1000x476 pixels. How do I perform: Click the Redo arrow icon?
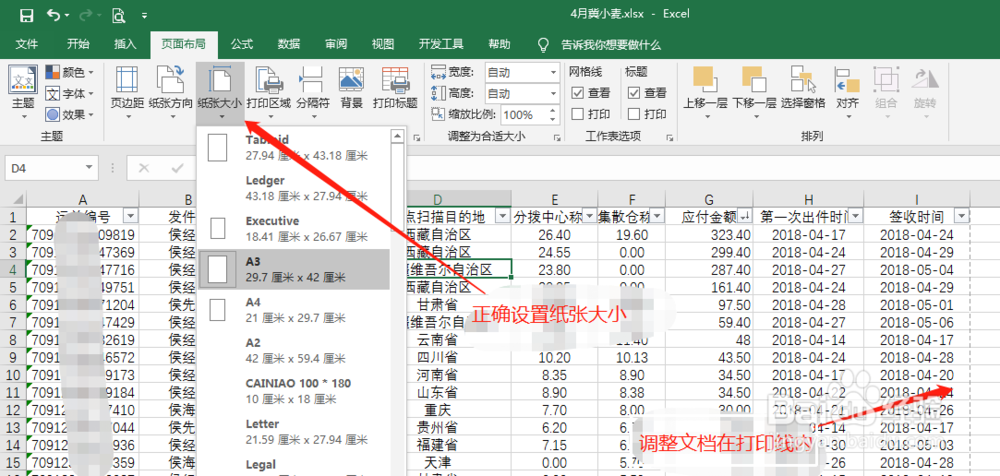(x=84, y=14)
